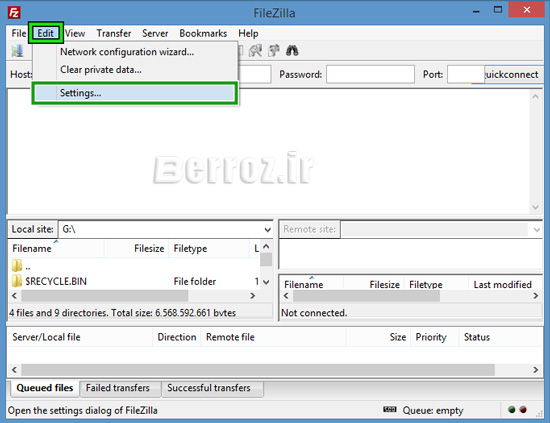Open the View menu
Viewport: 550px width, 423px height.
click(75, 33)
